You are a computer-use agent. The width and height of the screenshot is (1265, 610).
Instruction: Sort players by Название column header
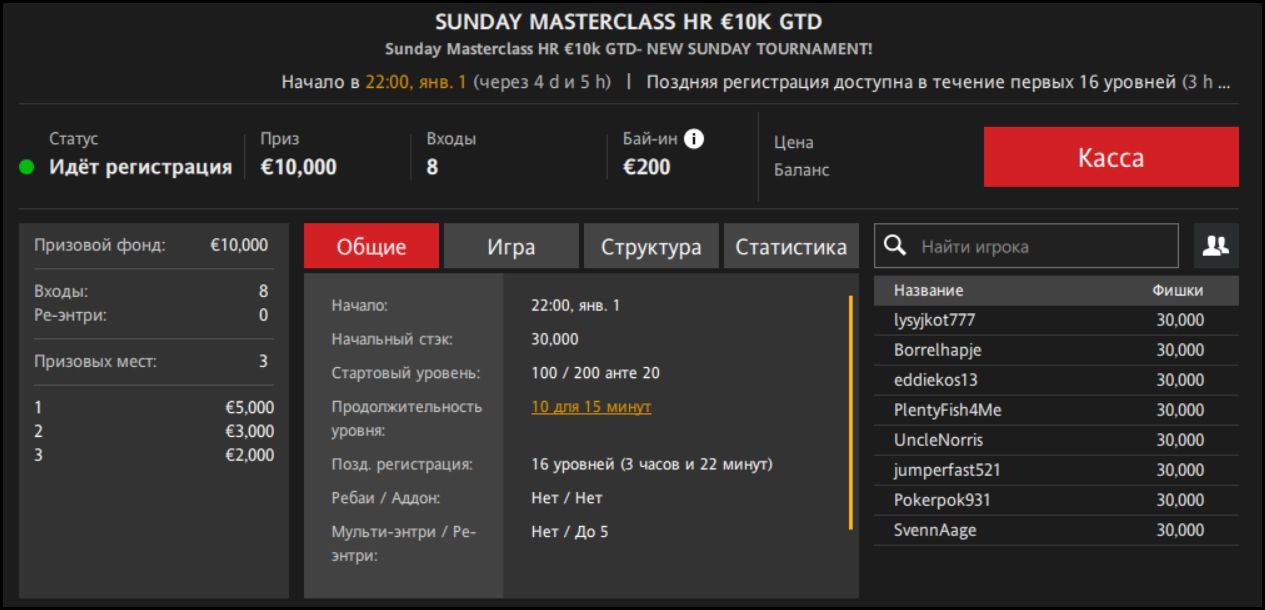click(928, 291)
